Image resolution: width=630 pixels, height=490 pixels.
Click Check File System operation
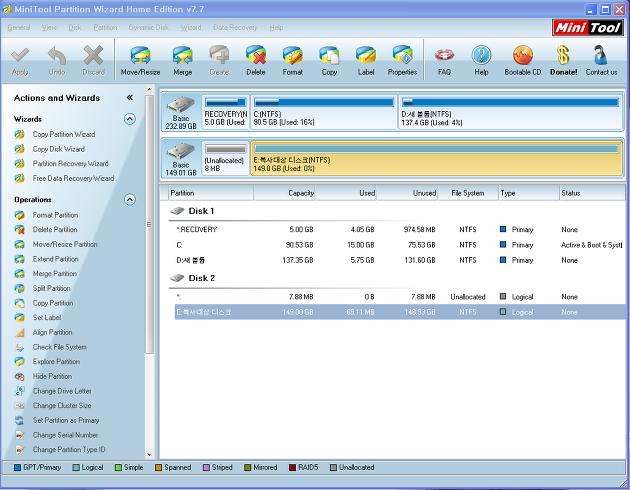[x=59, y=347]
